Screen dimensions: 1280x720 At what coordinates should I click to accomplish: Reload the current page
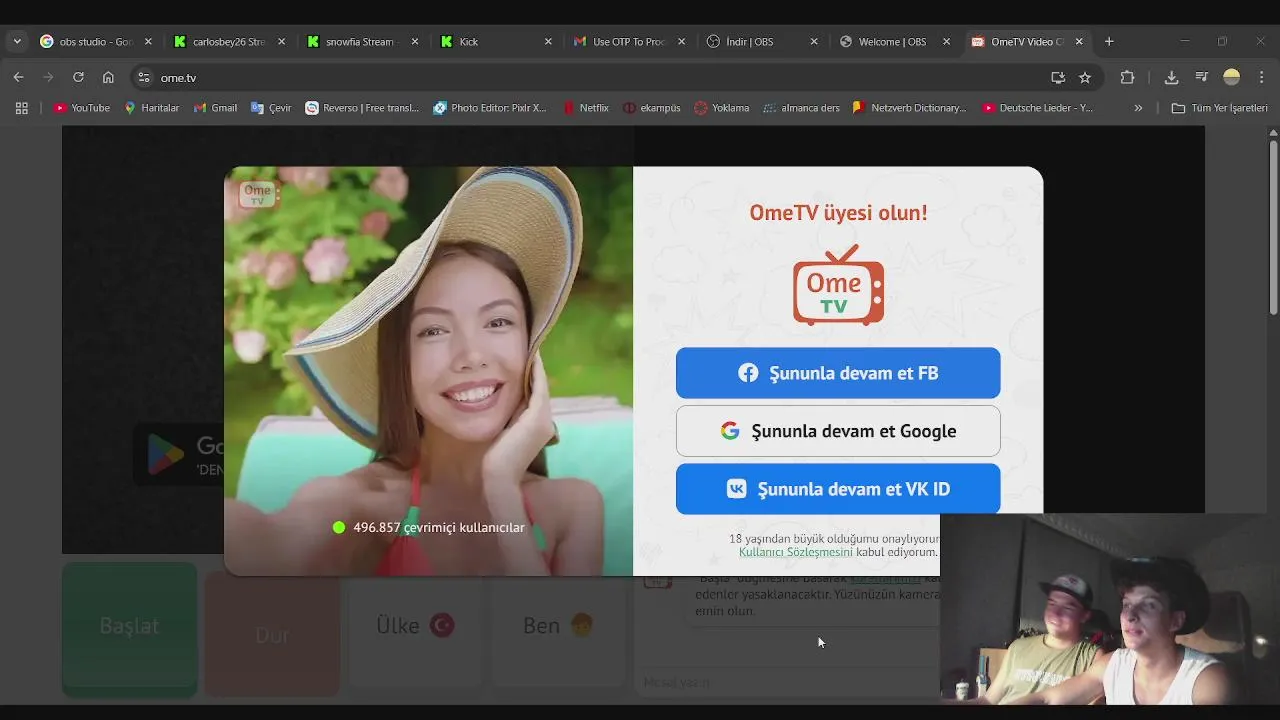click(78, 77)
